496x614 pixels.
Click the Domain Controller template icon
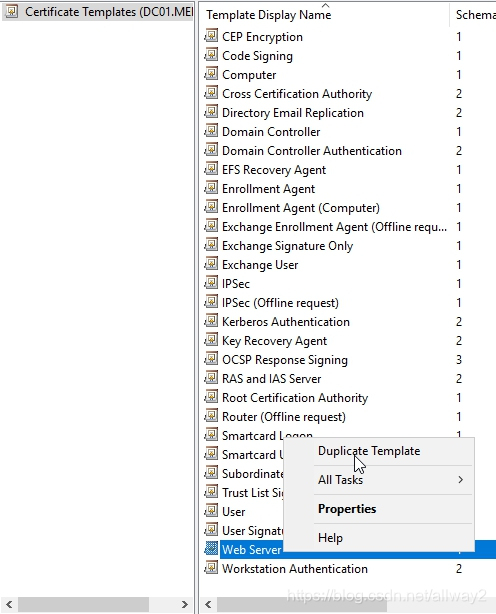coord(211,131)
